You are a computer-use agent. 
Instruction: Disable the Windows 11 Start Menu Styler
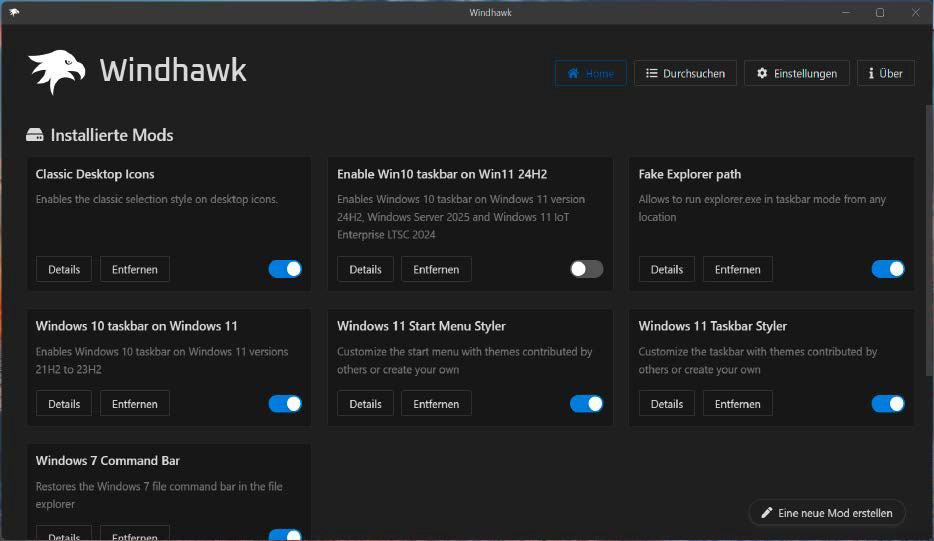pyautogui.click(x=587, y=404)
